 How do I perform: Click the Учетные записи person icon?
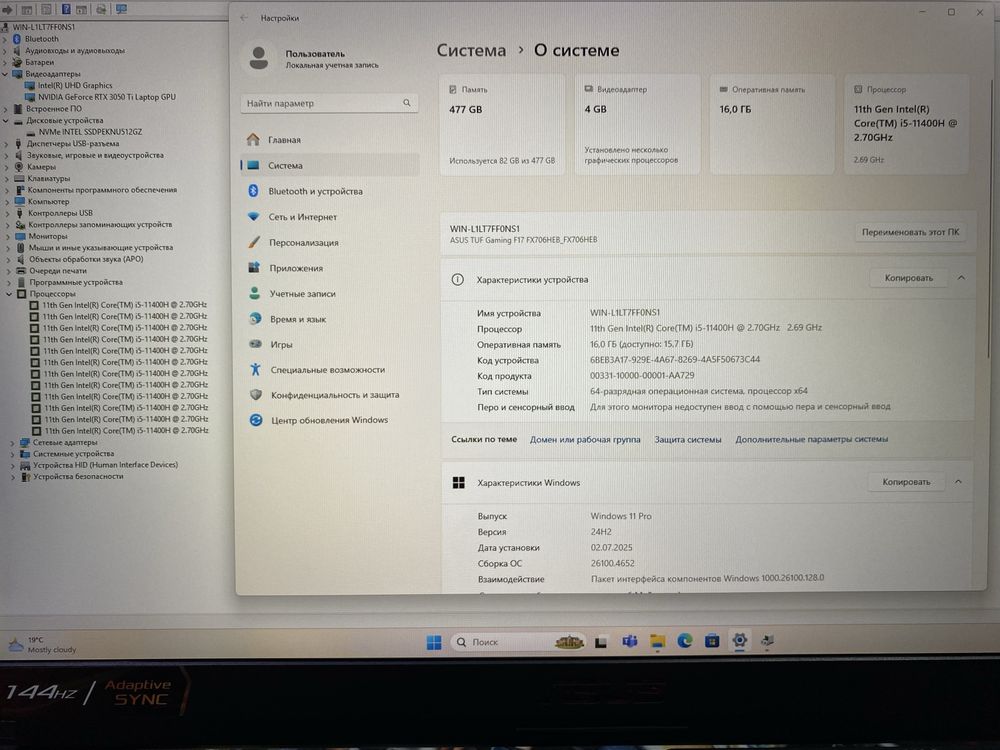point(254,293)
